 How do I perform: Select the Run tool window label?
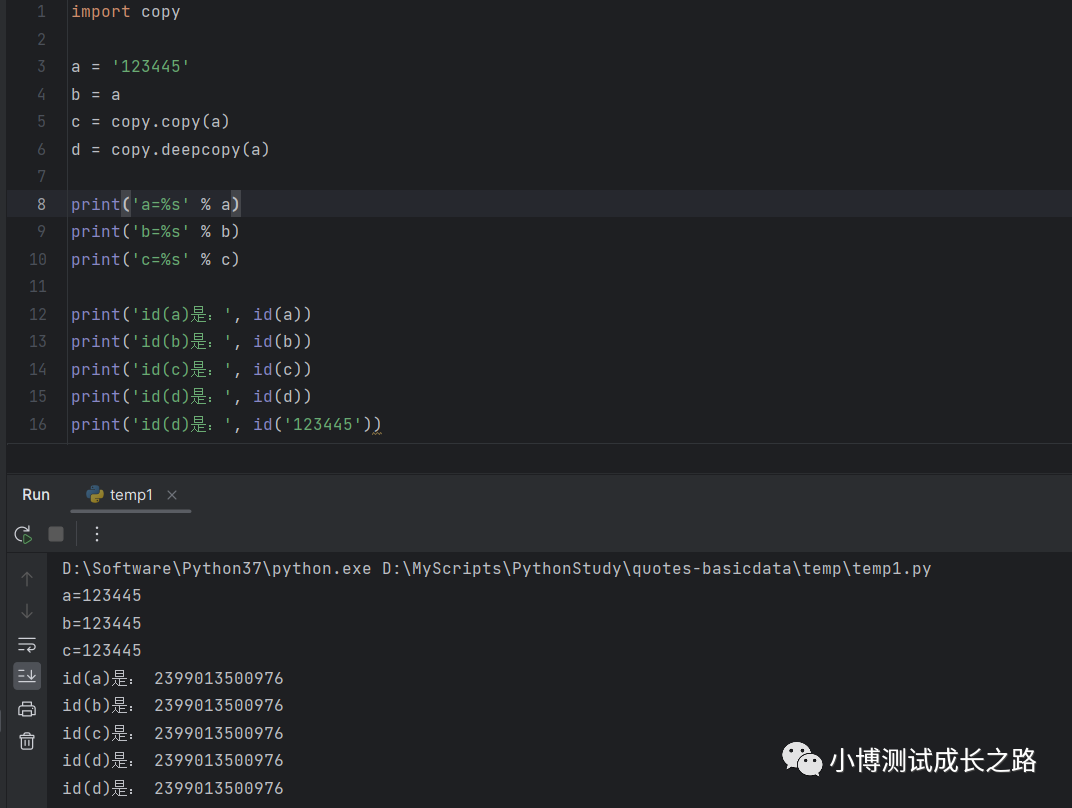36,495
